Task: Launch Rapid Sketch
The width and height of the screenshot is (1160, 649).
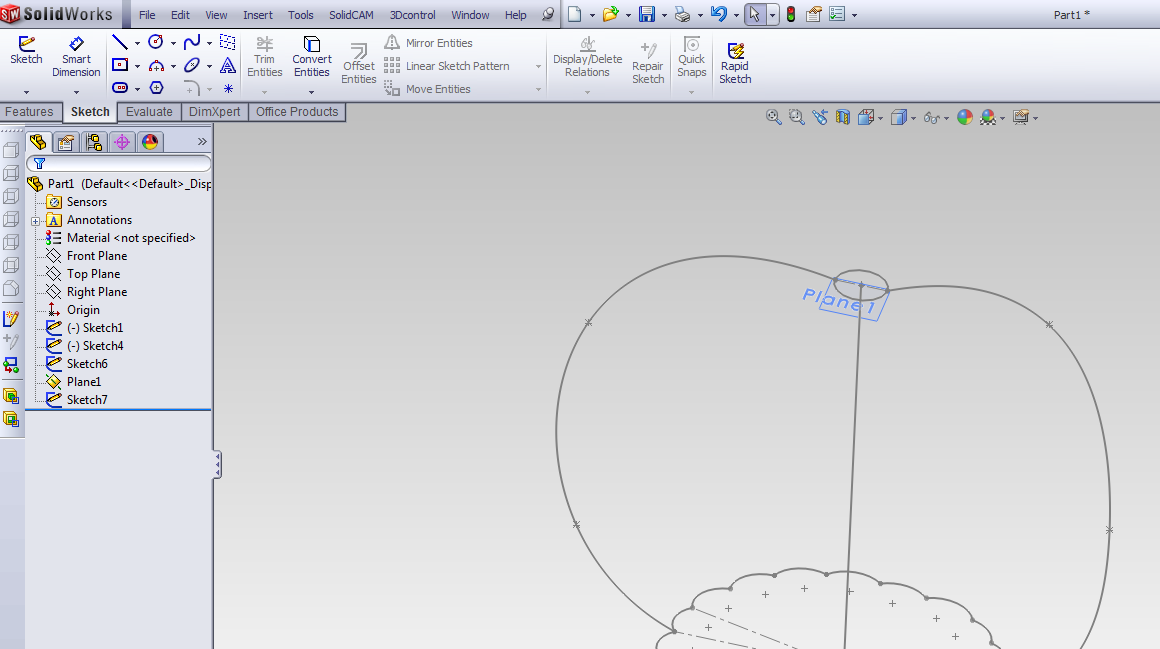Action: [x=735, y=62]
